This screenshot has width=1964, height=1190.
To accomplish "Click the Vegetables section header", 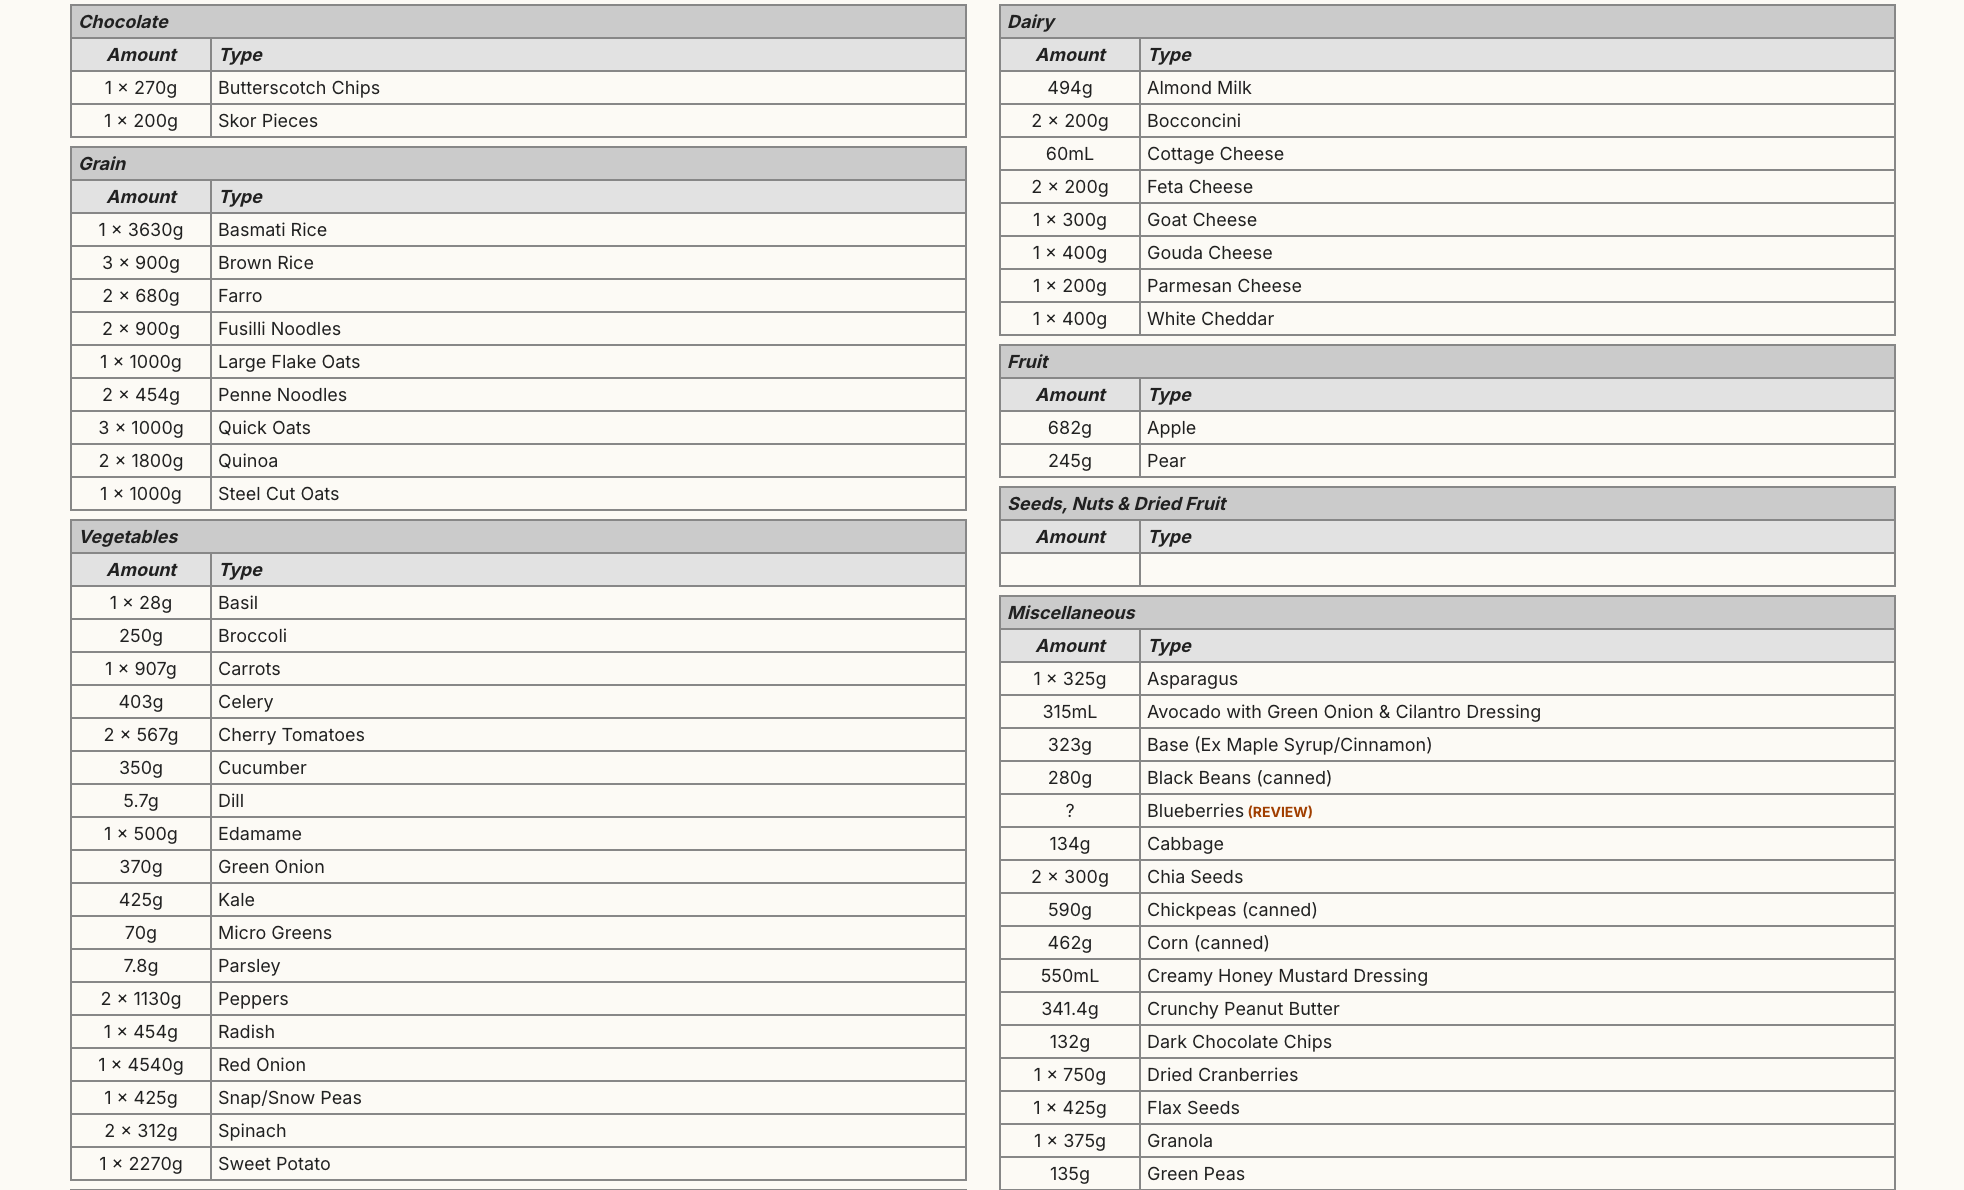I will pos(518,537).
